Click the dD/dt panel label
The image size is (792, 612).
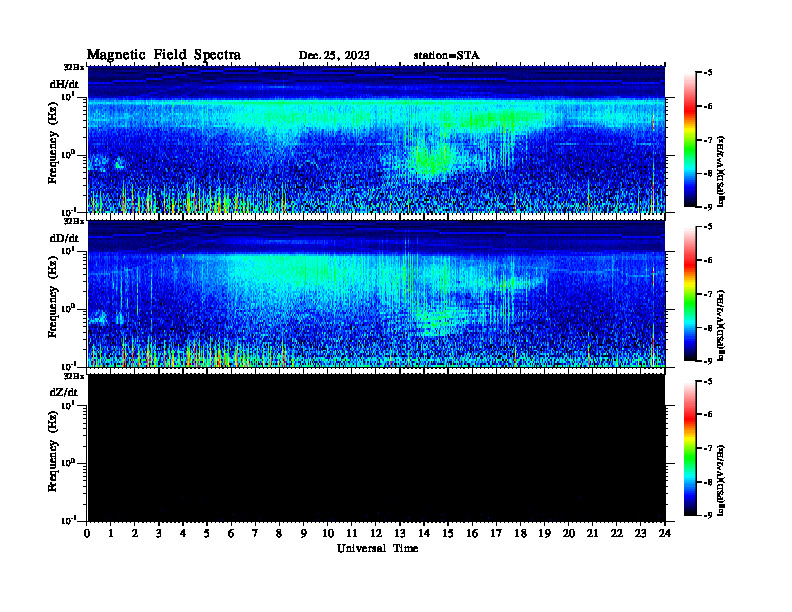click(64, 238)
